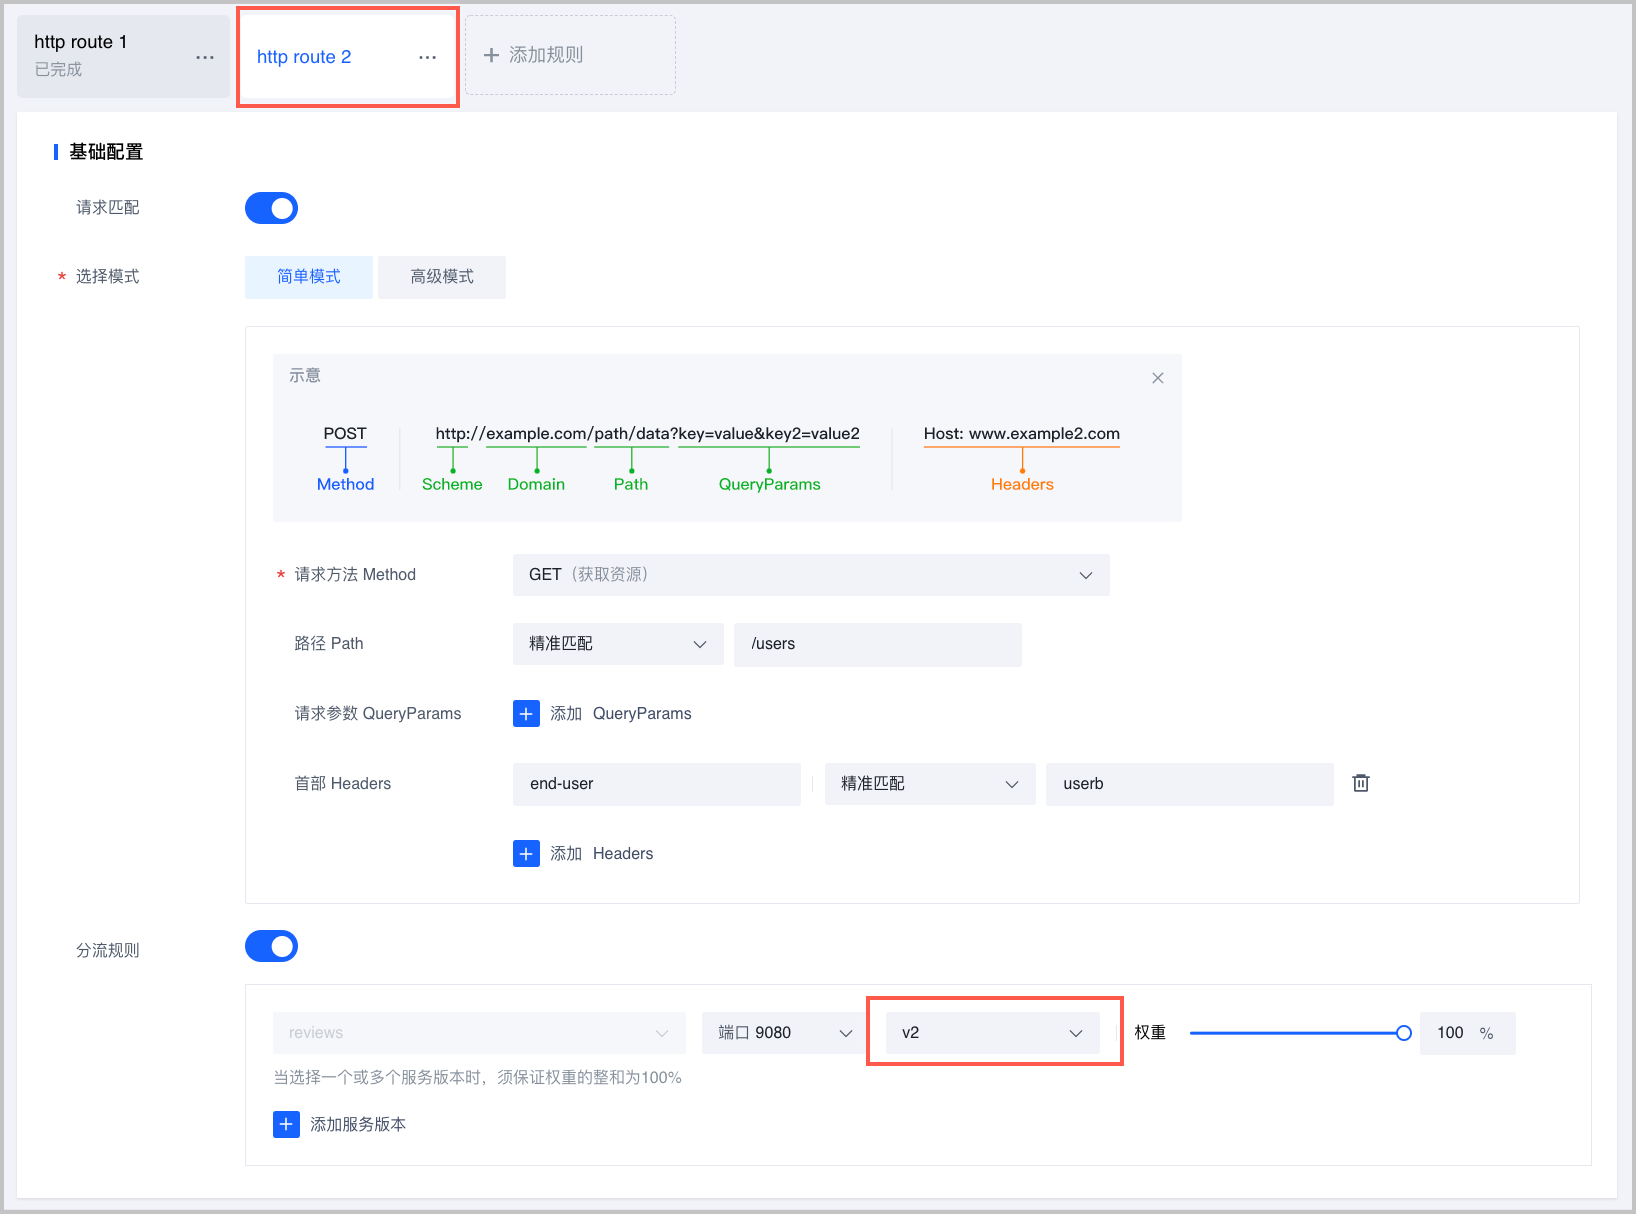This screenshot has width=1636, height=1214.
Task: Click plus icon in 添加规则 tab
Action: [x=491, y=55]
